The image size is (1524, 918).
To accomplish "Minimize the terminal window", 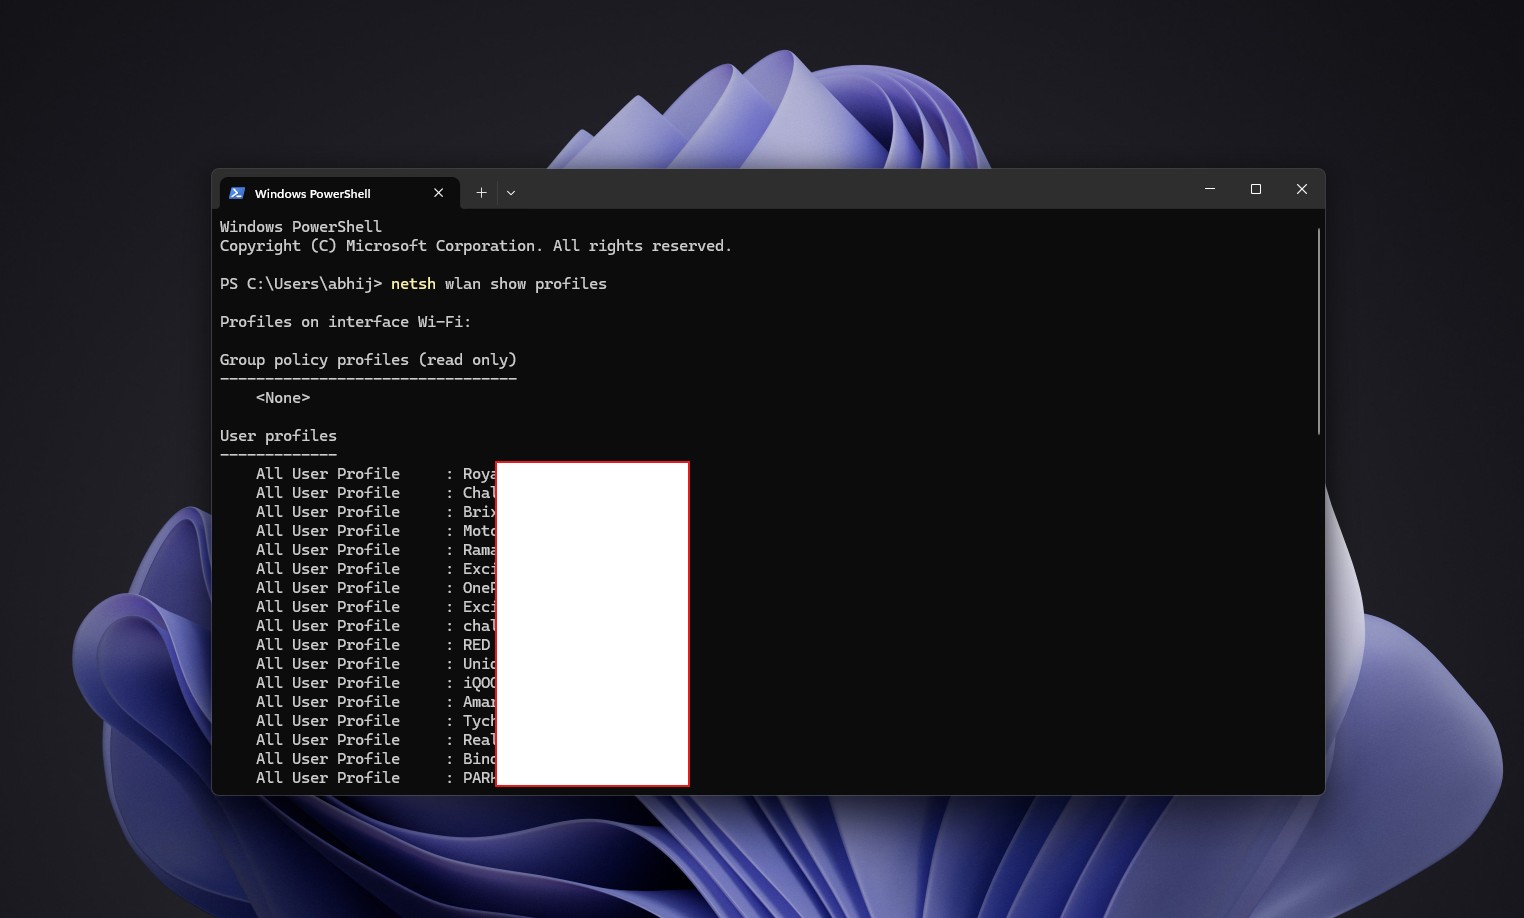I will 1210,189.
